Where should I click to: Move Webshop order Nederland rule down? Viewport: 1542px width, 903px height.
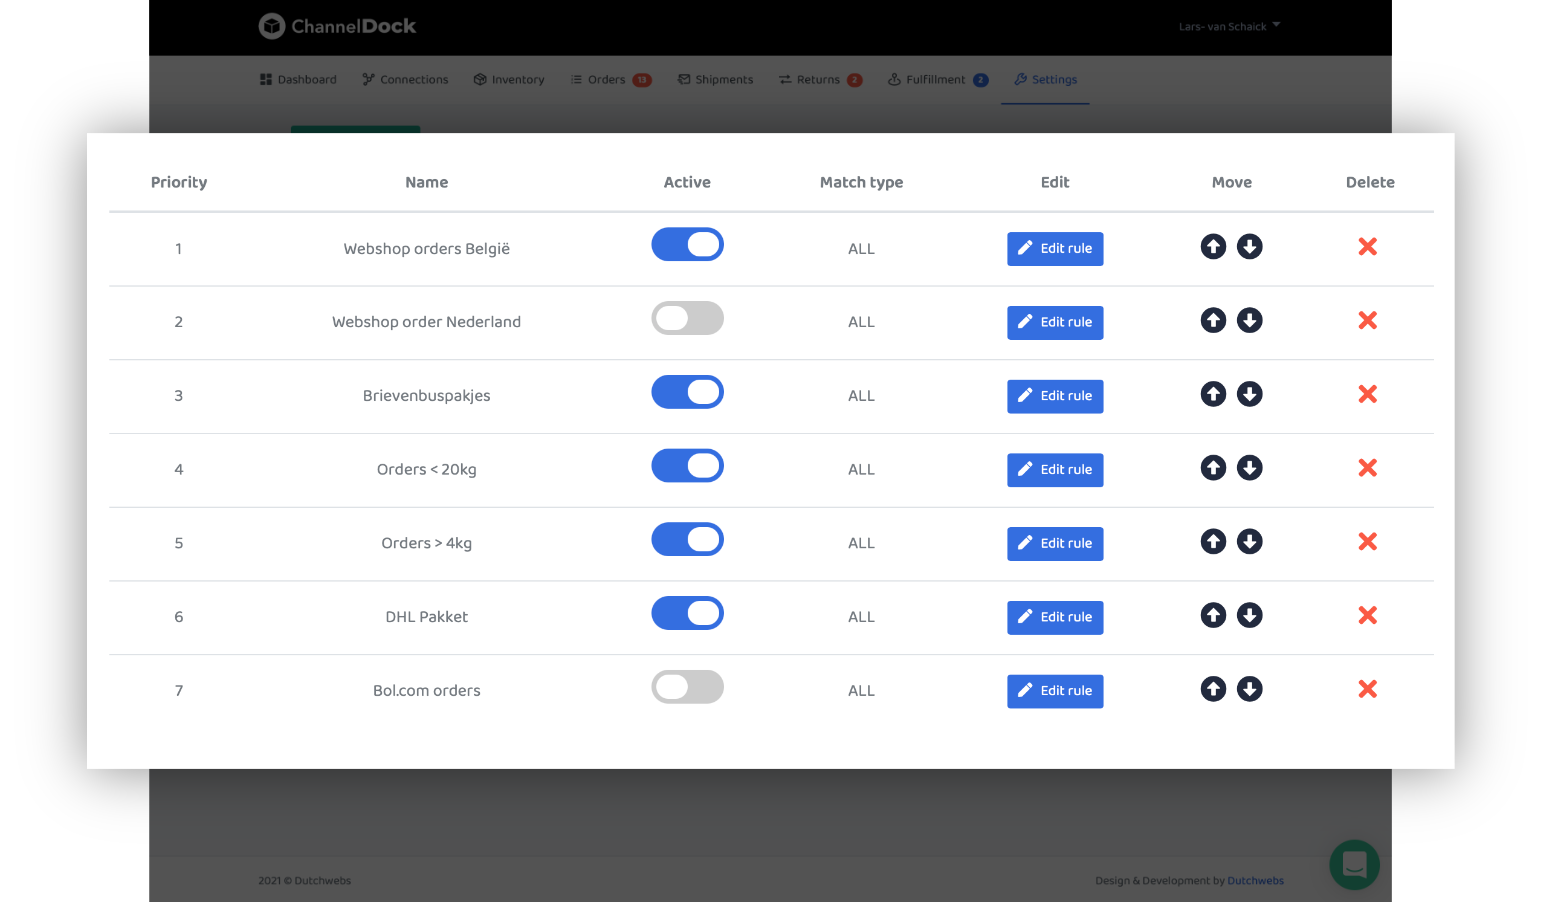click(x=1249, y=320)
